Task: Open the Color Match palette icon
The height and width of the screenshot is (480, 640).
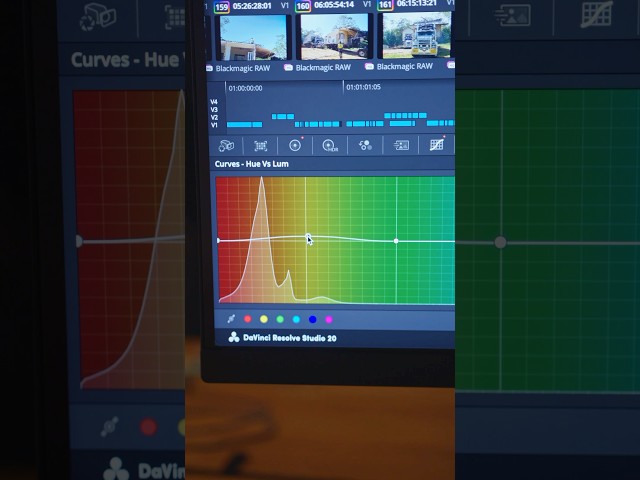Action: click(260, 146)
